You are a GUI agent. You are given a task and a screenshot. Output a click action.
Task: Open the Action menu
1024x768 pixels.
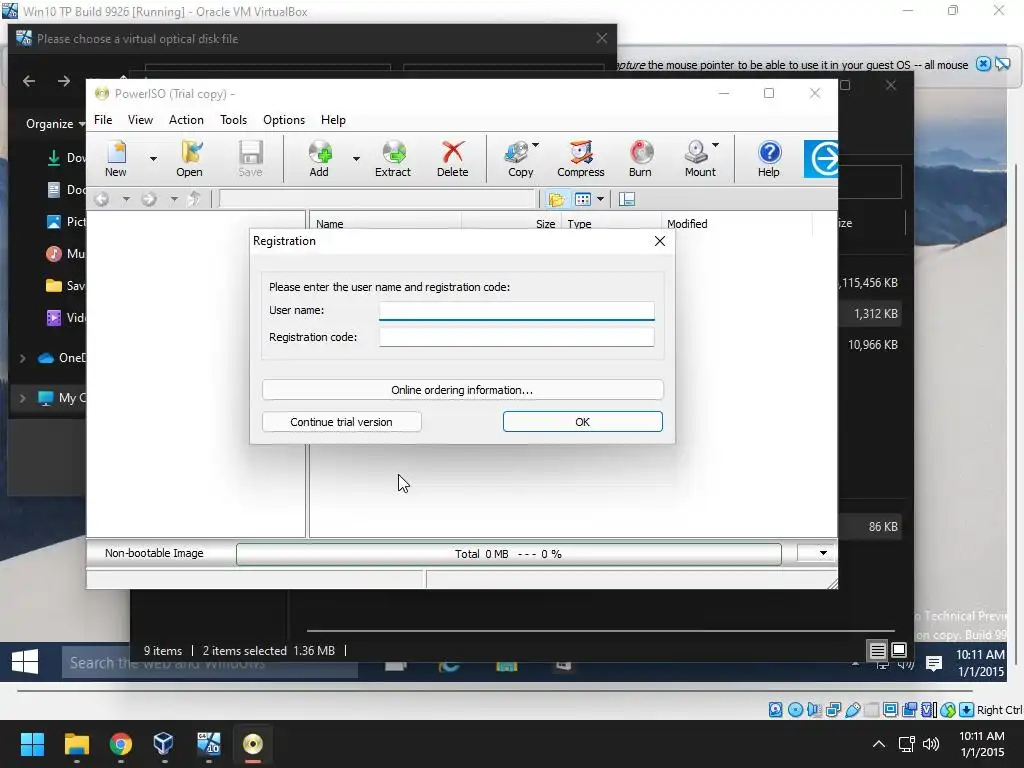pyautogui.click(x=186, y=120)
